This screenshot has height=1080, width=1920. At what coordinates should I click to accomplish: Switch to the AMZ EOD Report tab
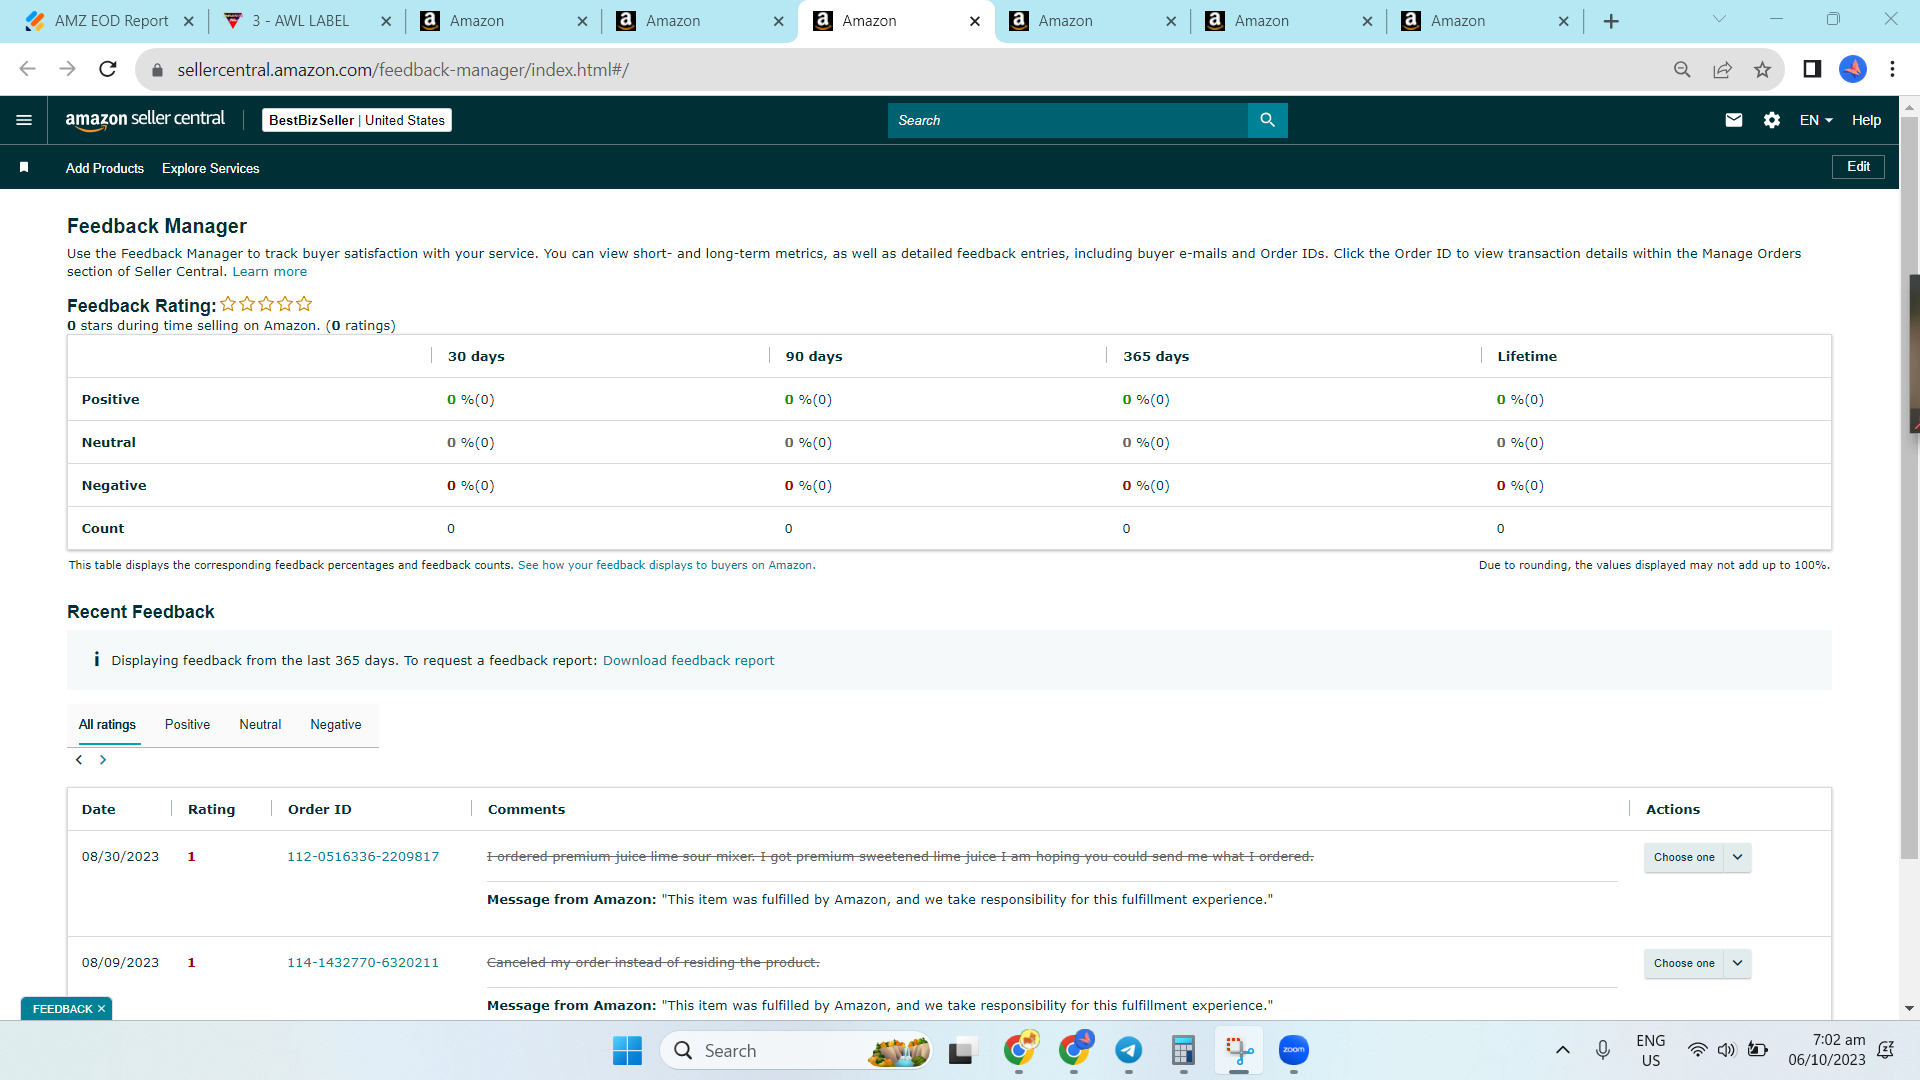pyautogui.click(x=110, y=21)
